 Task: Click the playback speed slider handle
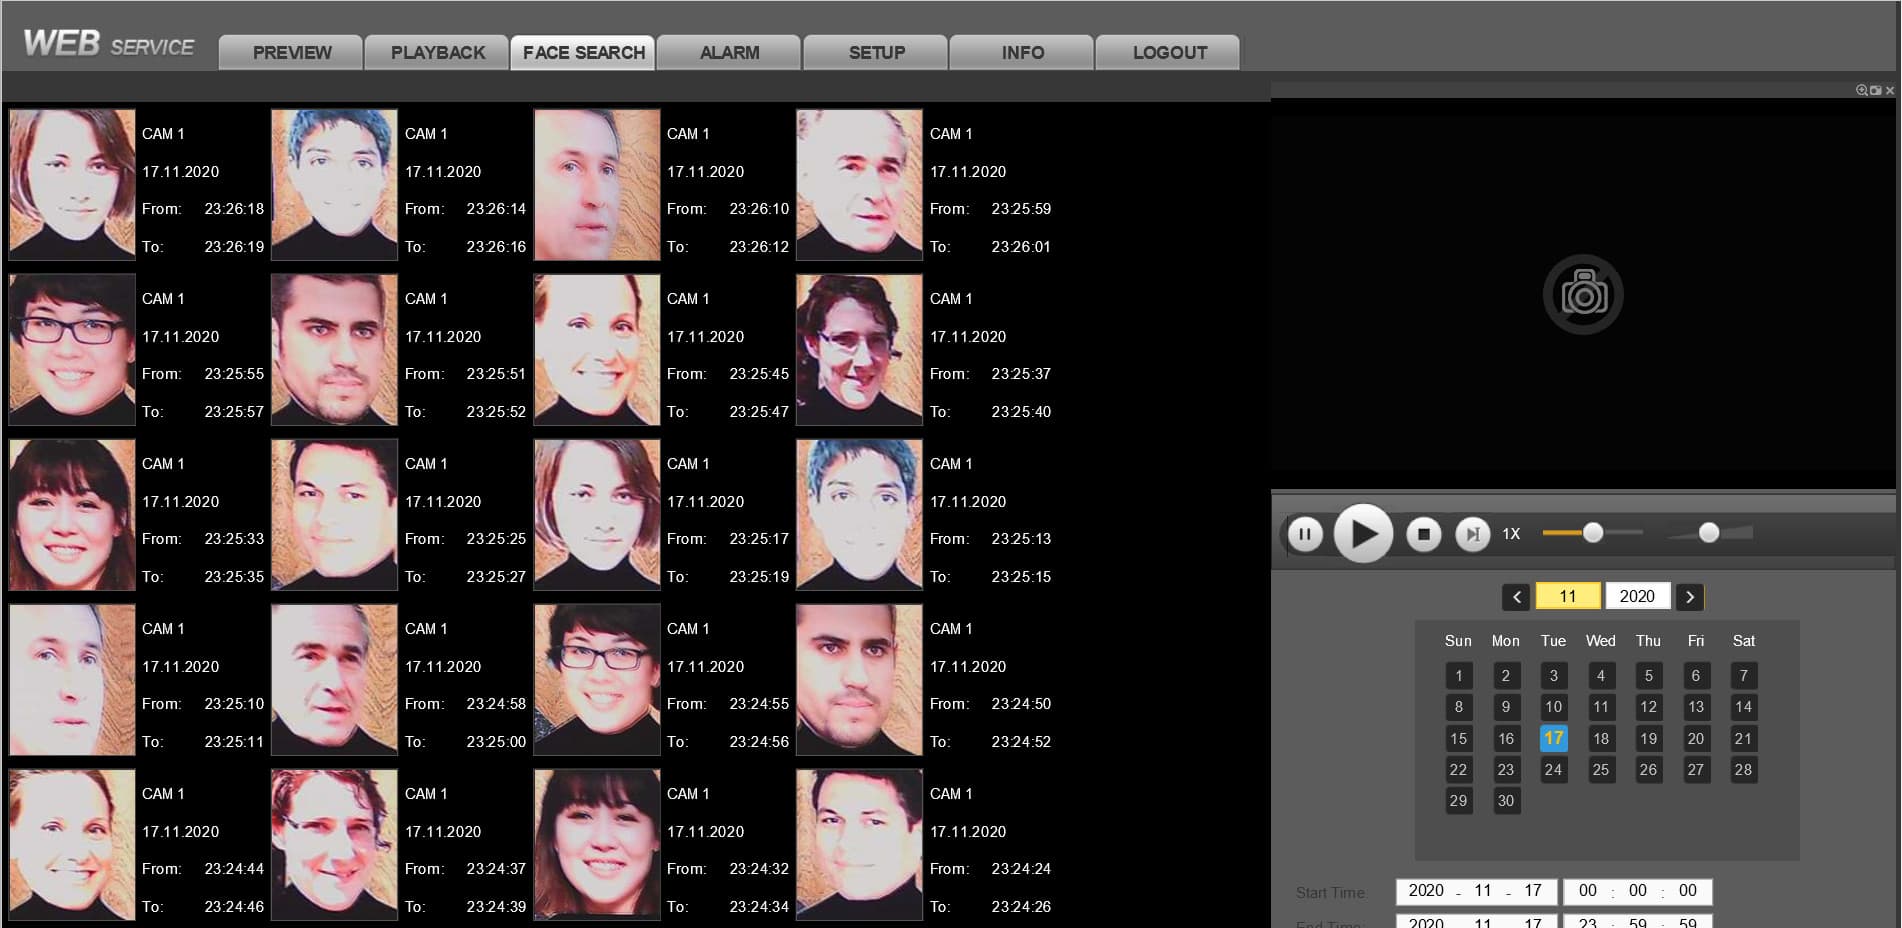click(x=1593, y=533)
